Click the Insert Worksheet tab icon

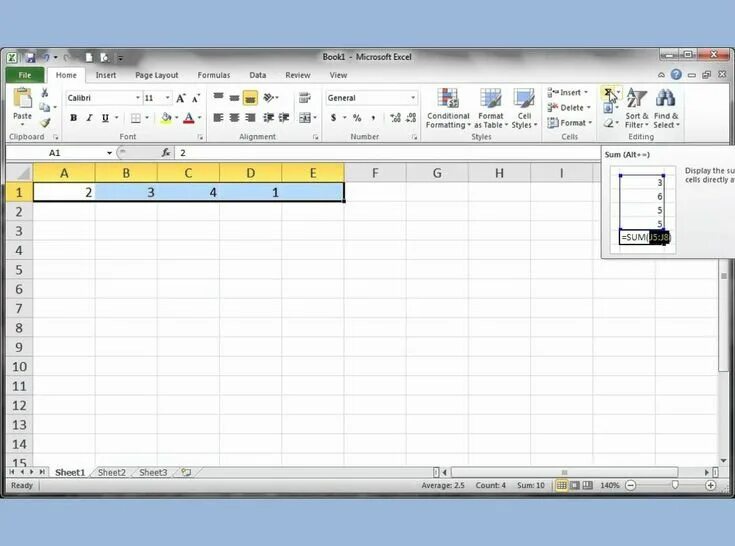(186, 472)
